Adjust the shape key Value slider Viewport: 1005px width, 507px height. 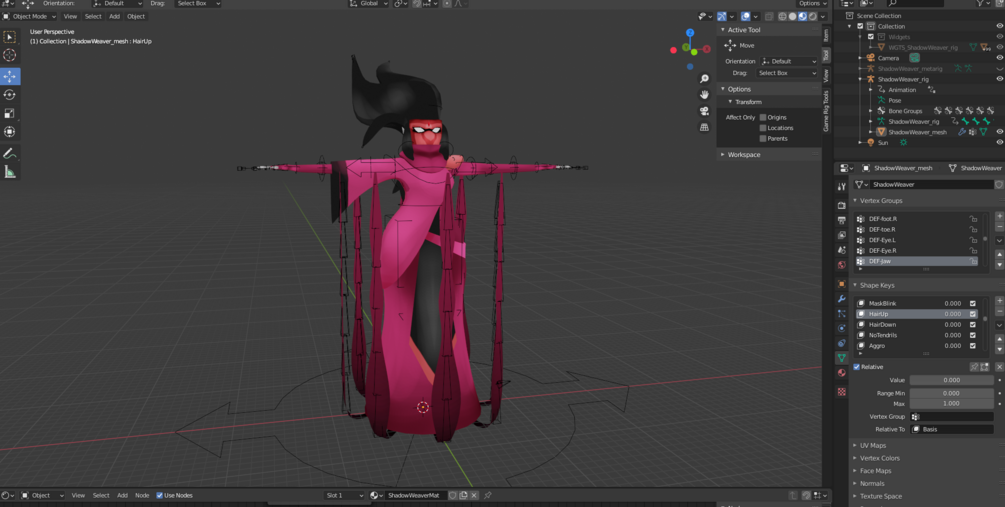[x=952, y=380]
